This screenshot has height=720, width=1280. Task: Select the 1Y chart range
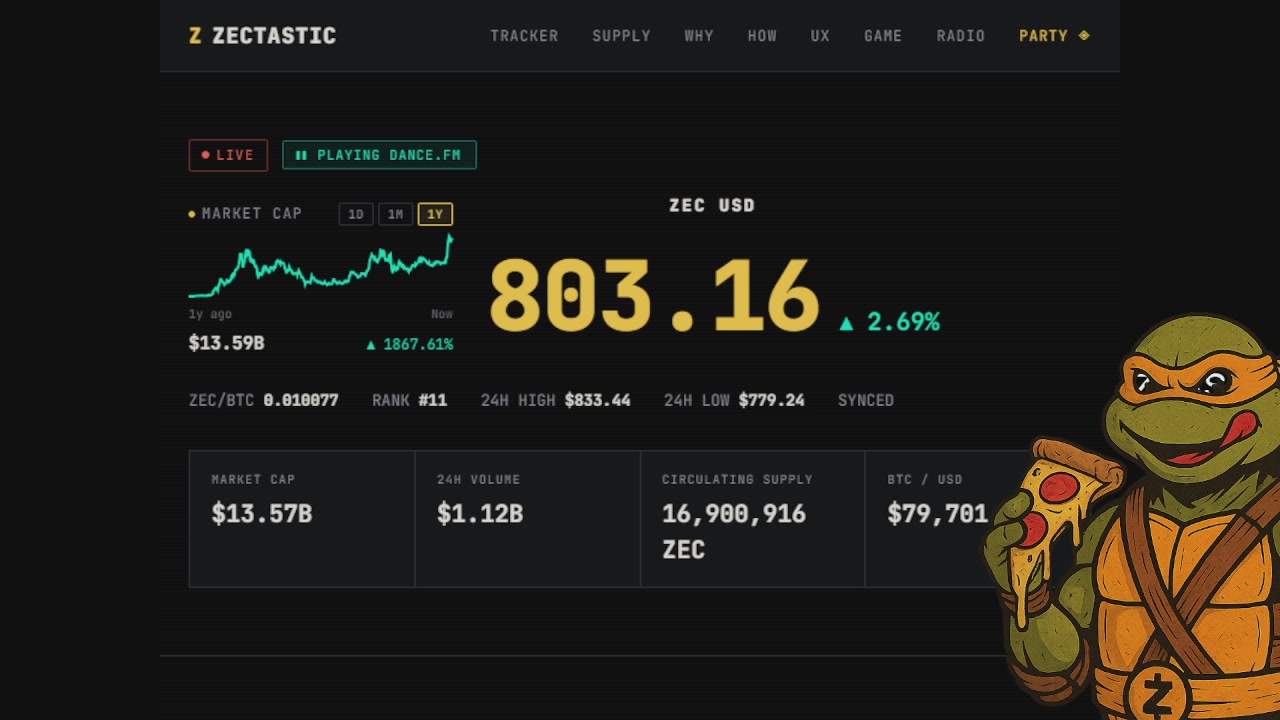point(435,214)
